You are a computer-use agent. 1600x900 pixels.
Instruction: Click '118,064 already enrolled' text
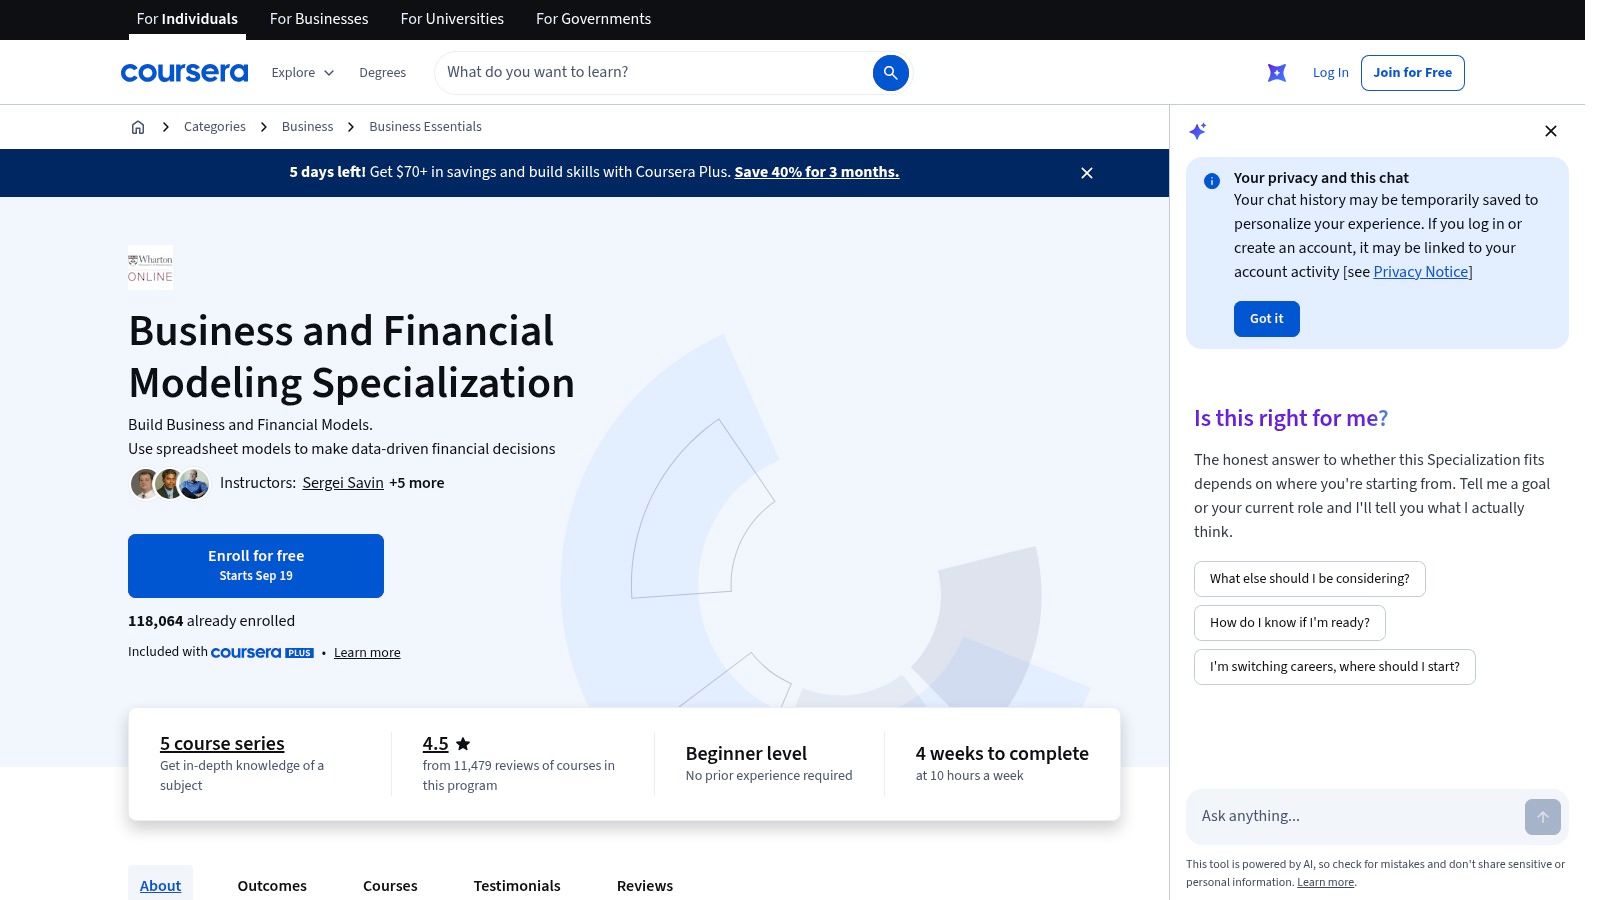[x=211, y=621]
